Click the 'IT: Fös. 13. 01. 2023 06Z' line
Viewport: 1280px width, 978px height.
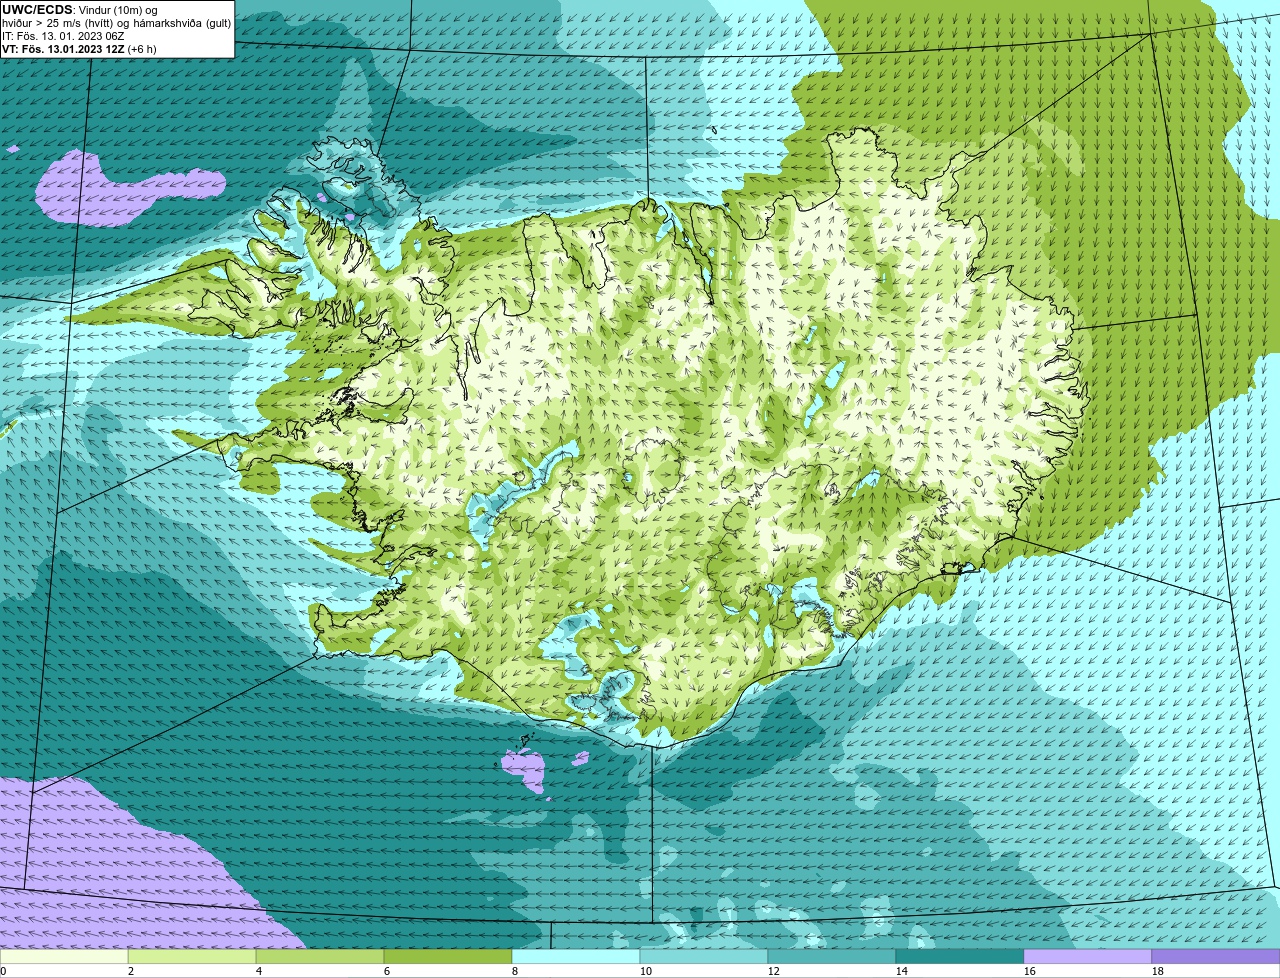click(63, 36)
